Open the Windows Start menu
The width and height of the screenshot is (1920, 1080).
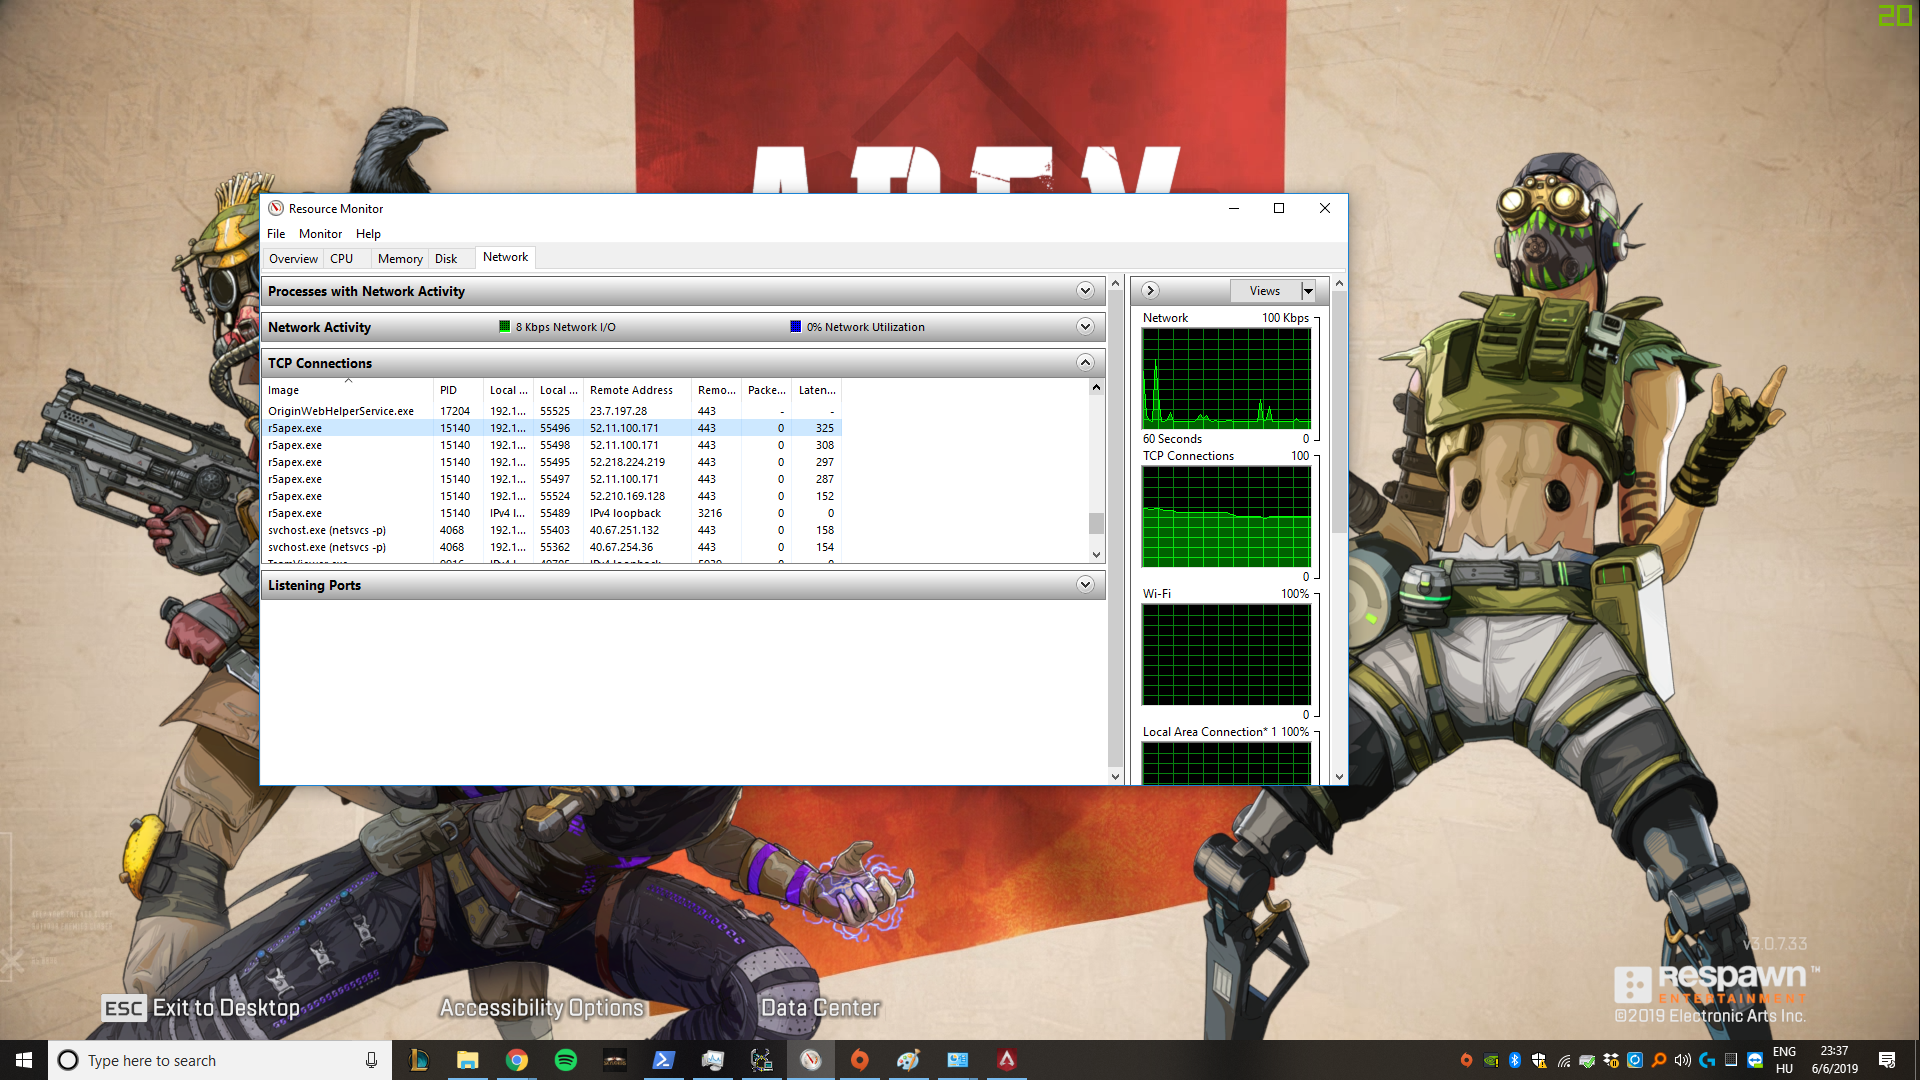(24, 1060)
